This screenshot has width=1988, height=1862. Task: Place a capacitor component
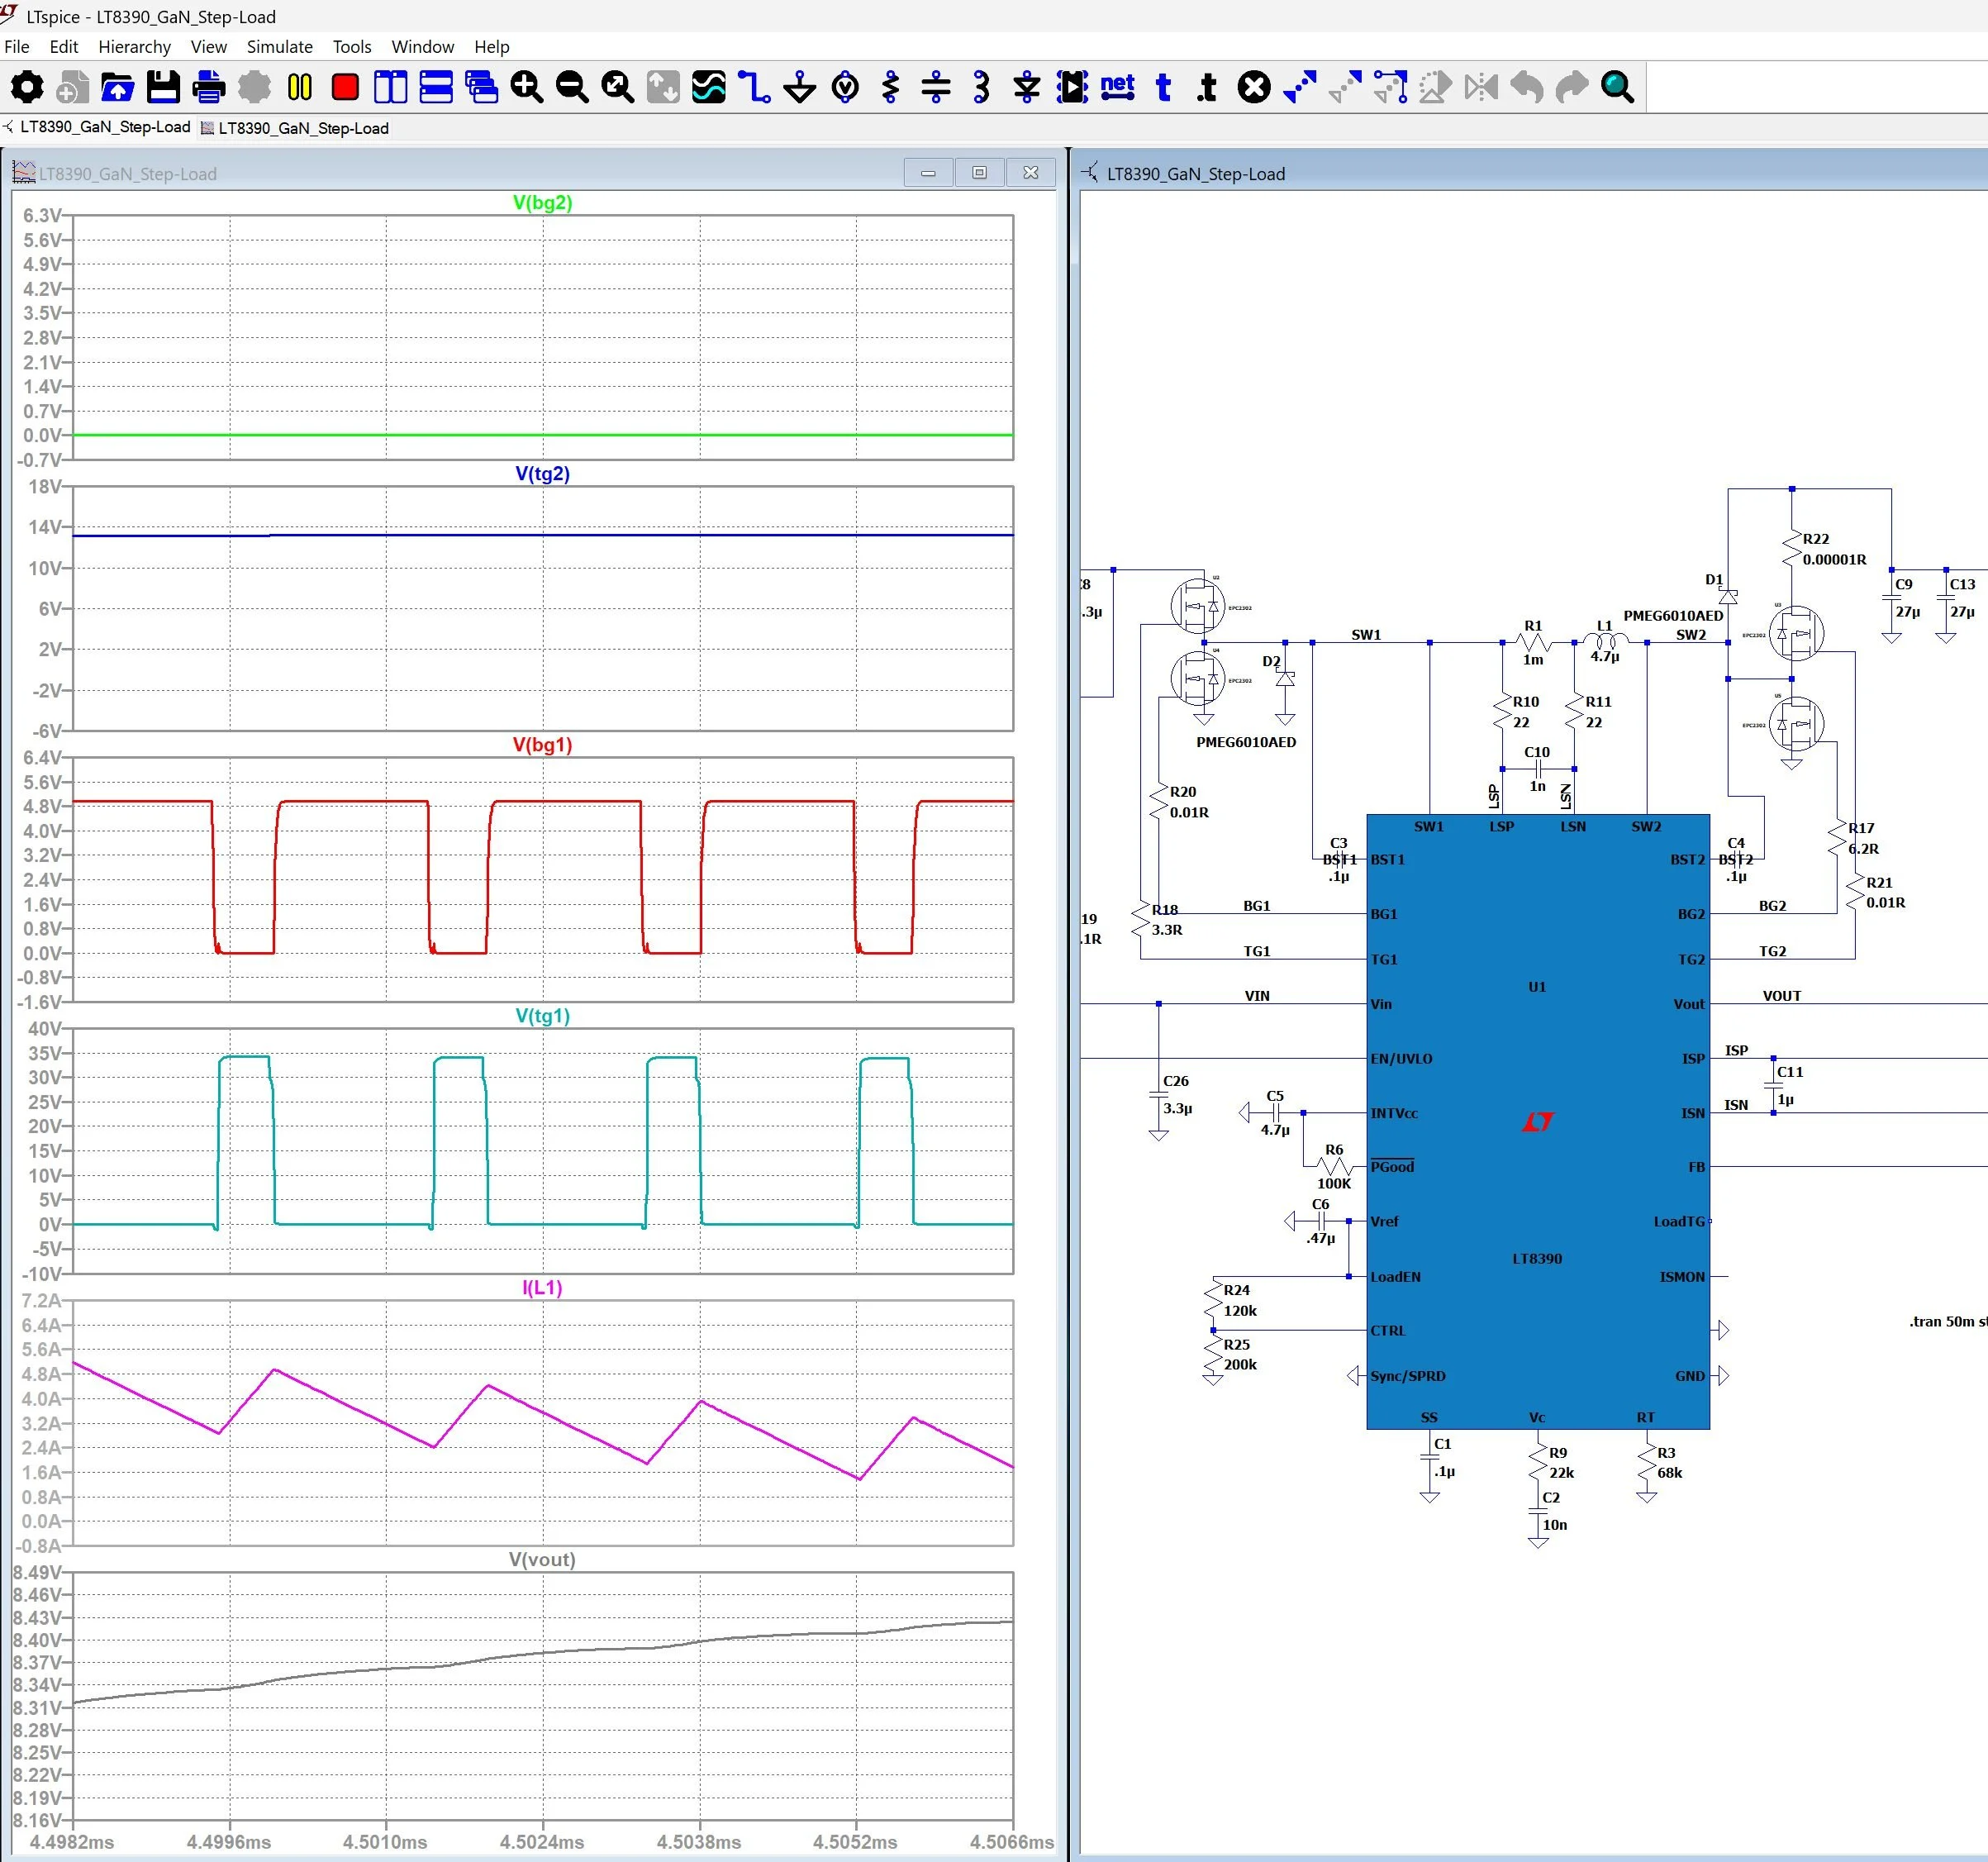pos(936,88)
